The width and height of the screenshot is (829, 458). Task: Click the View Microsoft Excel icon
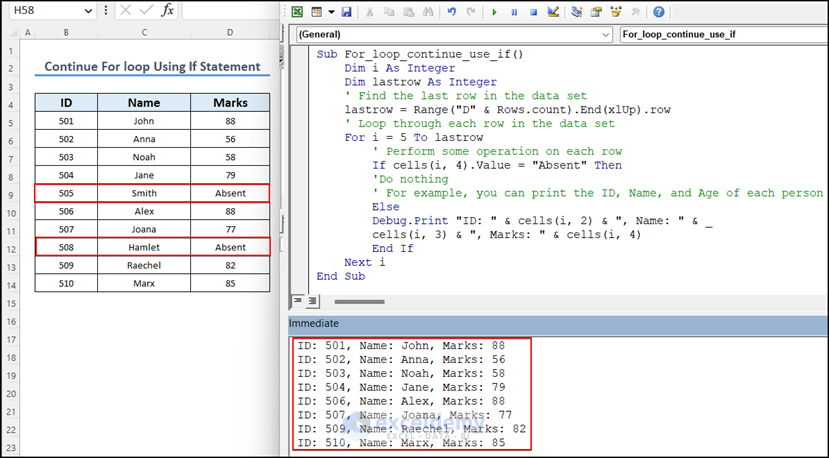[296, 12]
